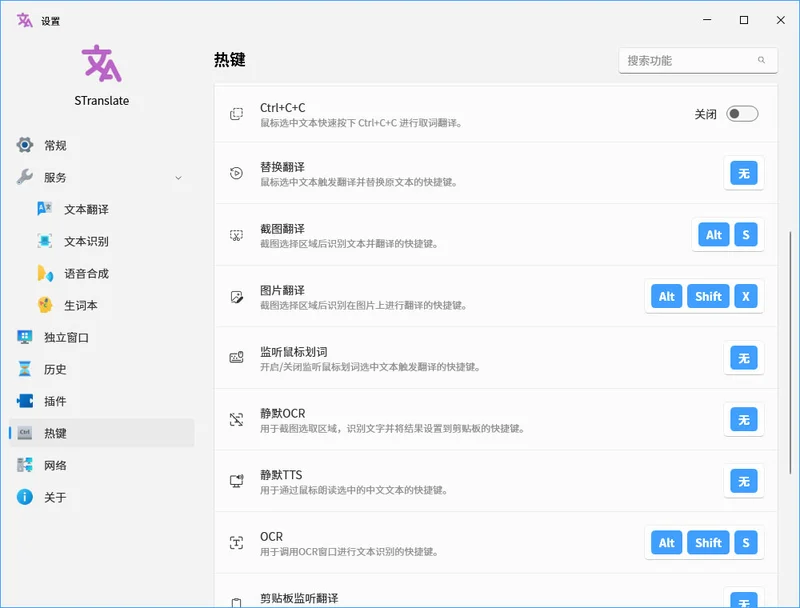Set hotkey via 替换翻译 无 button
The height and width of the screenshot is (608, 800).
744,173
